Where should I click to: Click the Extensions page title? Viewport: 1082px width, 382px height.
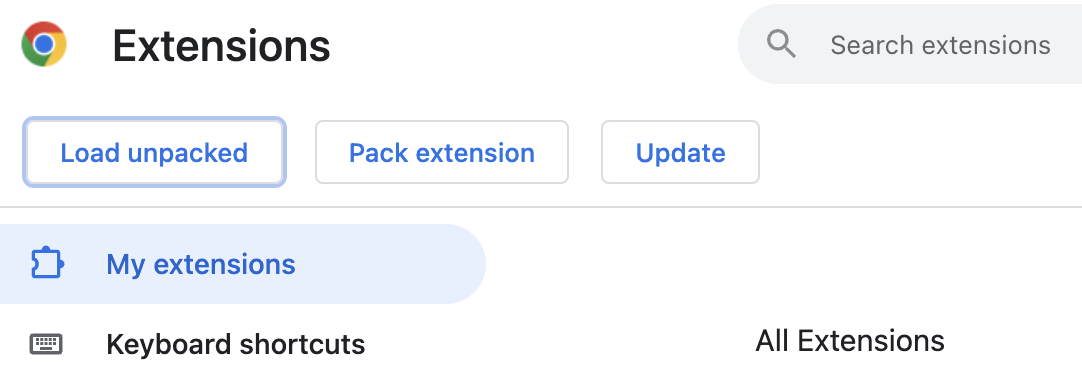click(x=222, y=46)
